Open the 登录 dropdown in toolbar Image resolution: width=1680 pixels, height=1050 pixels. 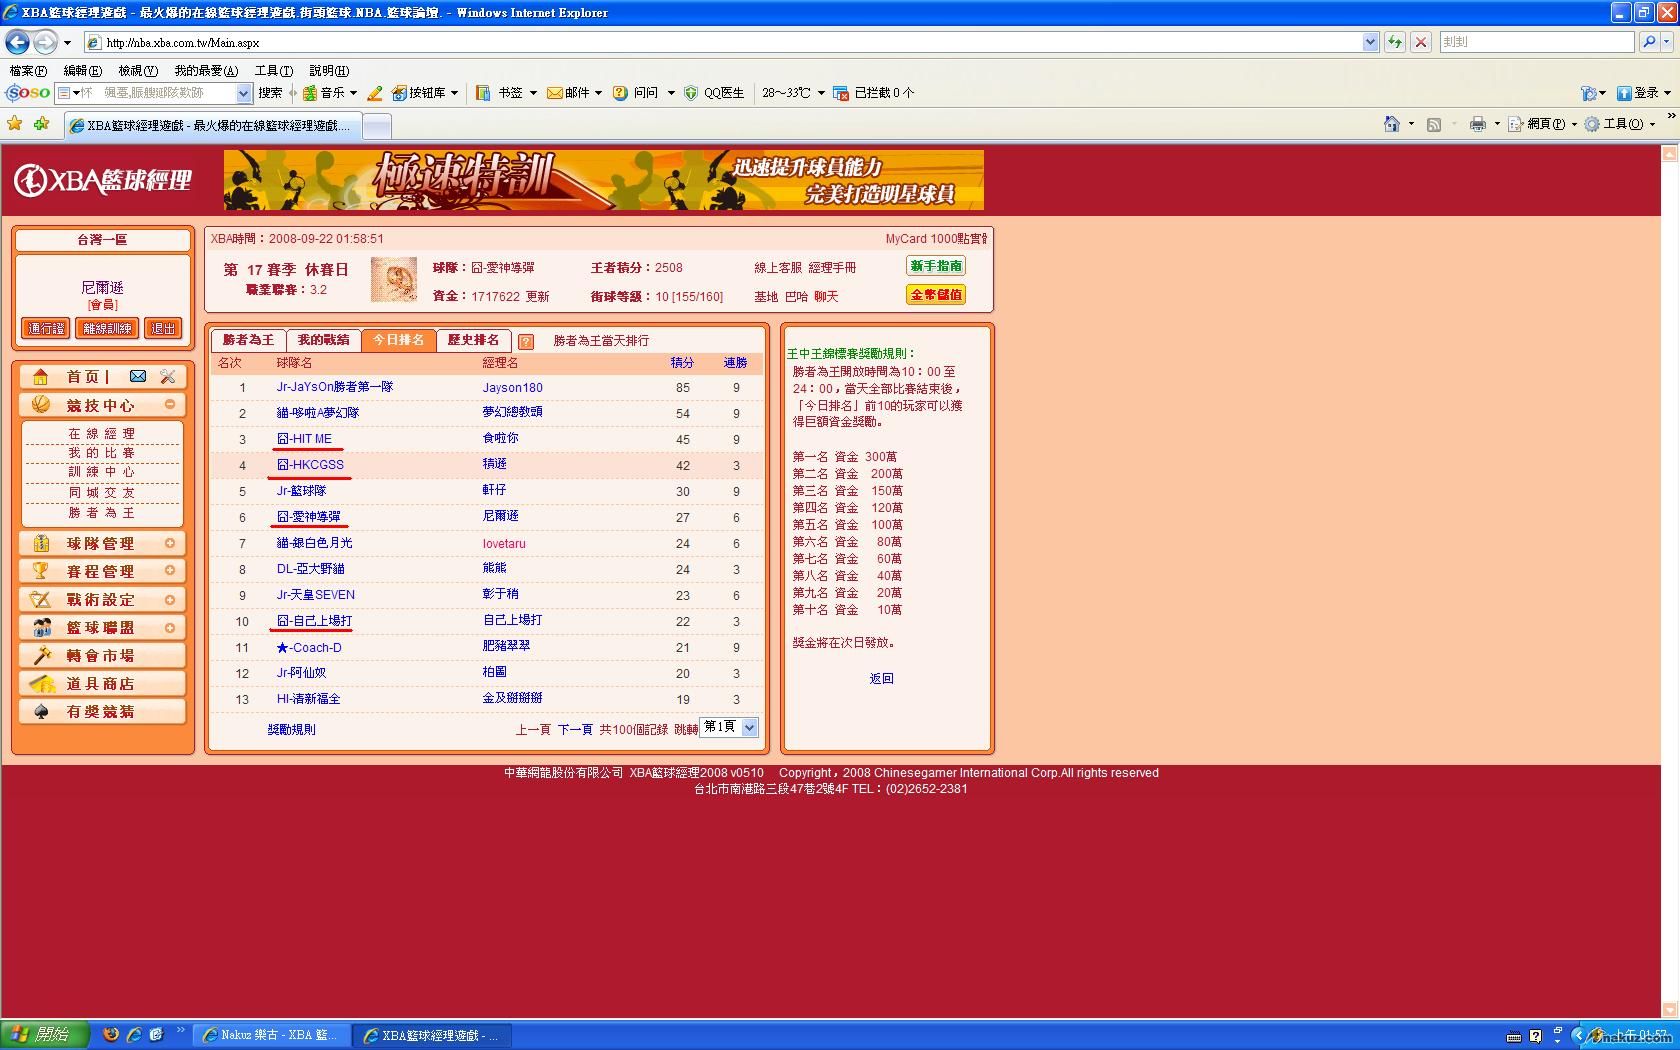1667,93
